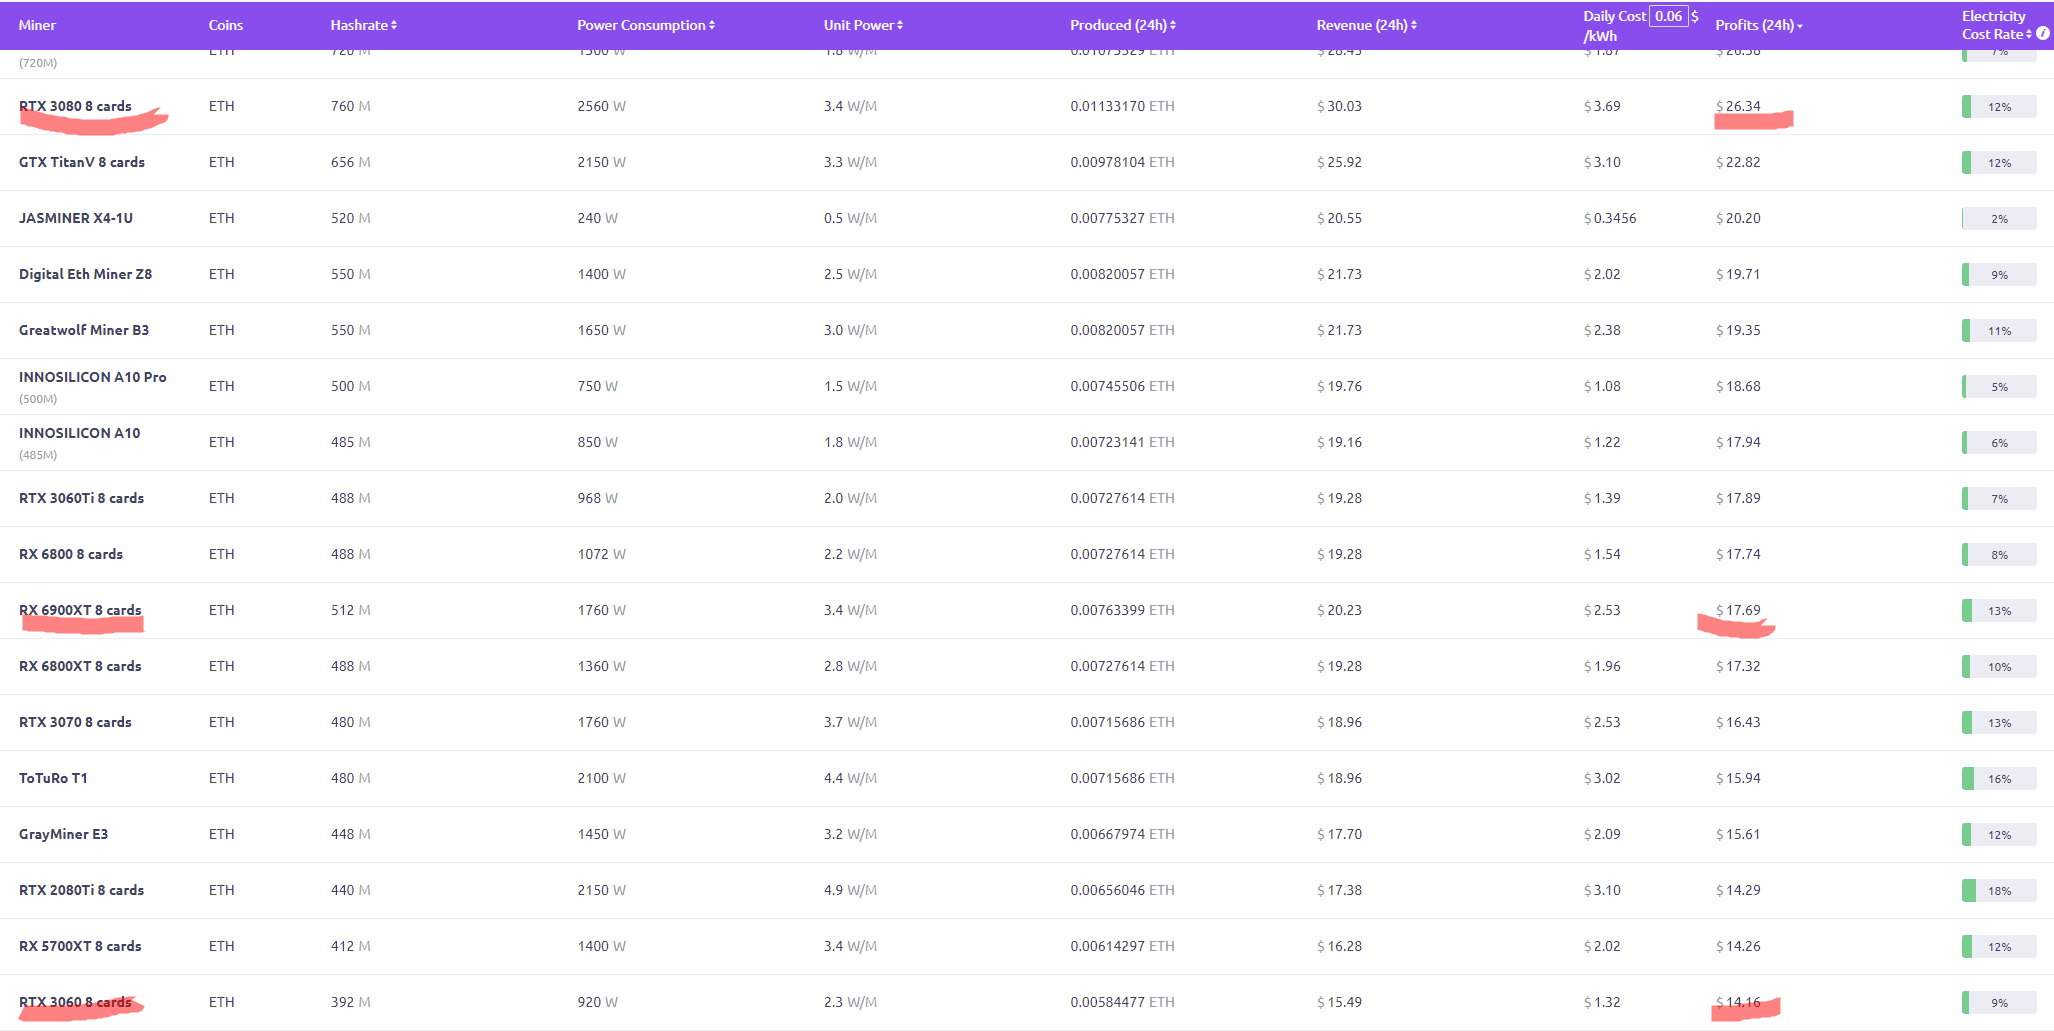
Task: Select the 448 M hashrate value
Action: point(351,834)
